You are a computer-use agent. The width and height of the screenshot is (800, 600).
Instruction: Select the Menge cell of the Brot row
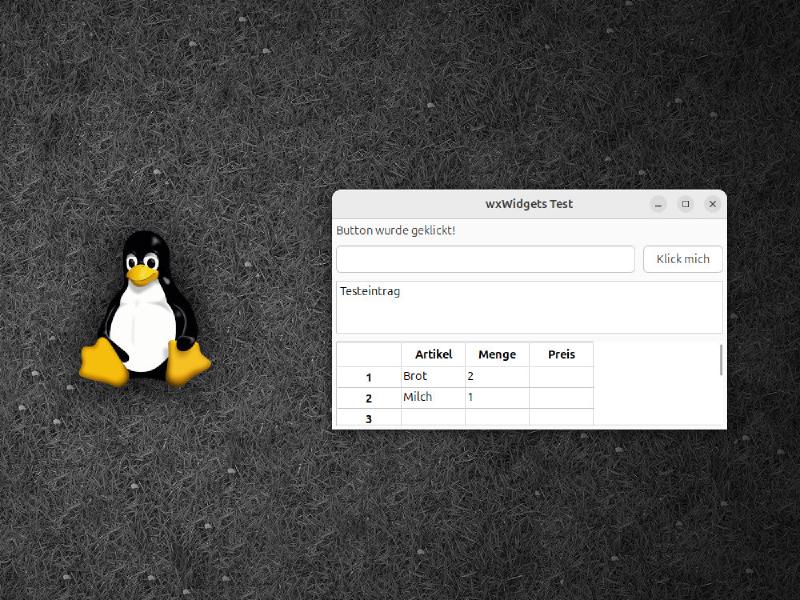[497, 377]
